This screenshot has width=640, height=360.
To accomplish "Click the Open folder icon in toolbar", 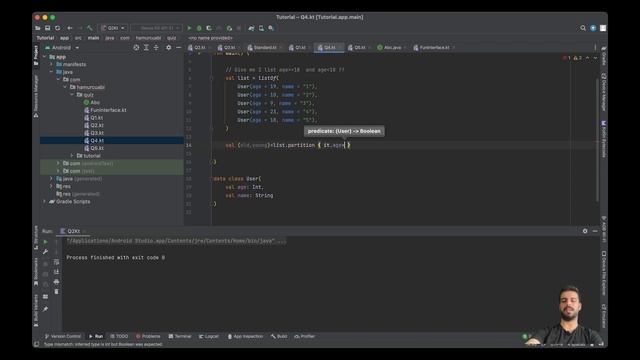I will pyautogui.click(x=38, y=28).
